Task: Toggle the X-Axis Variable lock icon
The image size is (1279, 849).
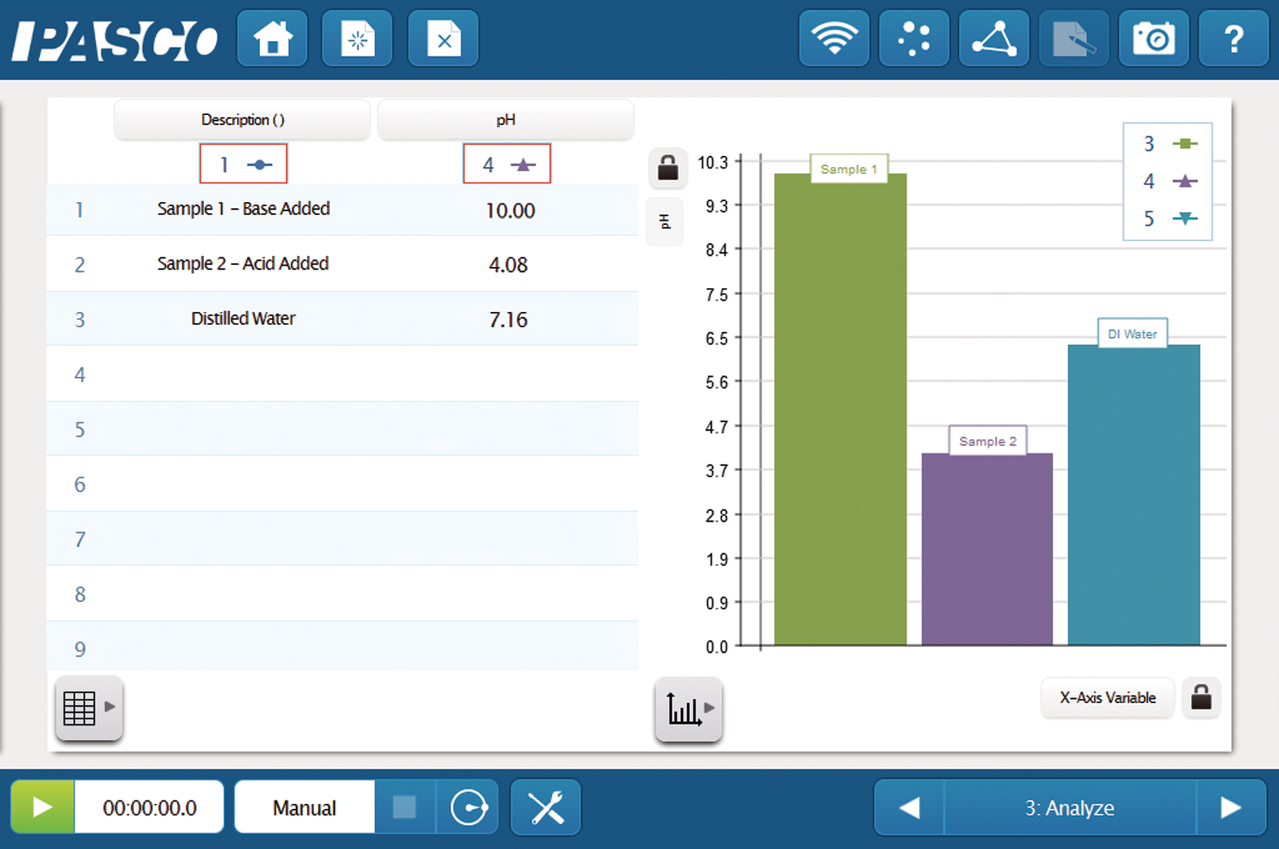Action: (x=1201, y=697)
